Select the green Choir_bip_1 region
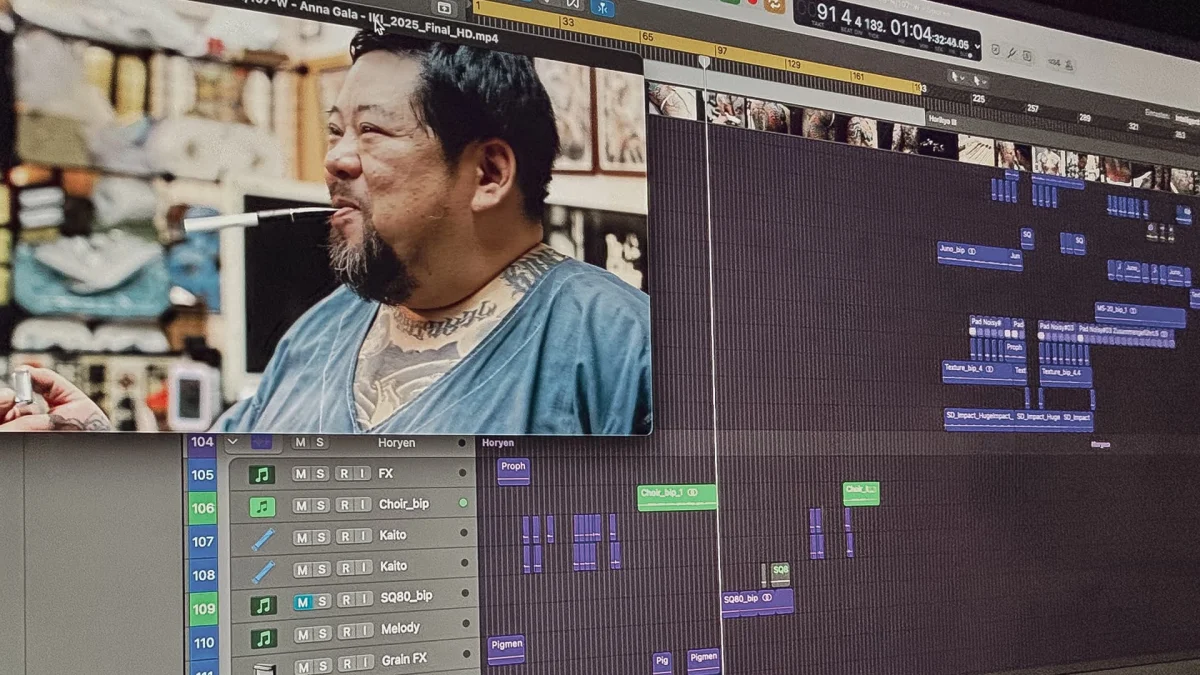Viewport: 1200px width, 675px height. pyautogui.click(x=677, y=497)
